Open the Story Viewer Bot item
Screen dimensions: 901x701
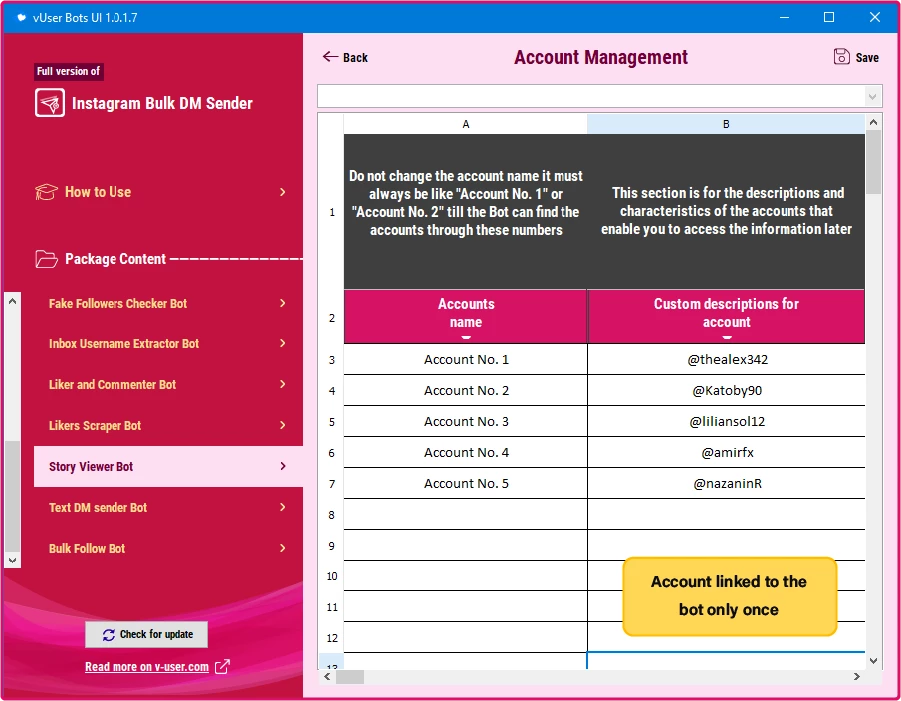168,467
